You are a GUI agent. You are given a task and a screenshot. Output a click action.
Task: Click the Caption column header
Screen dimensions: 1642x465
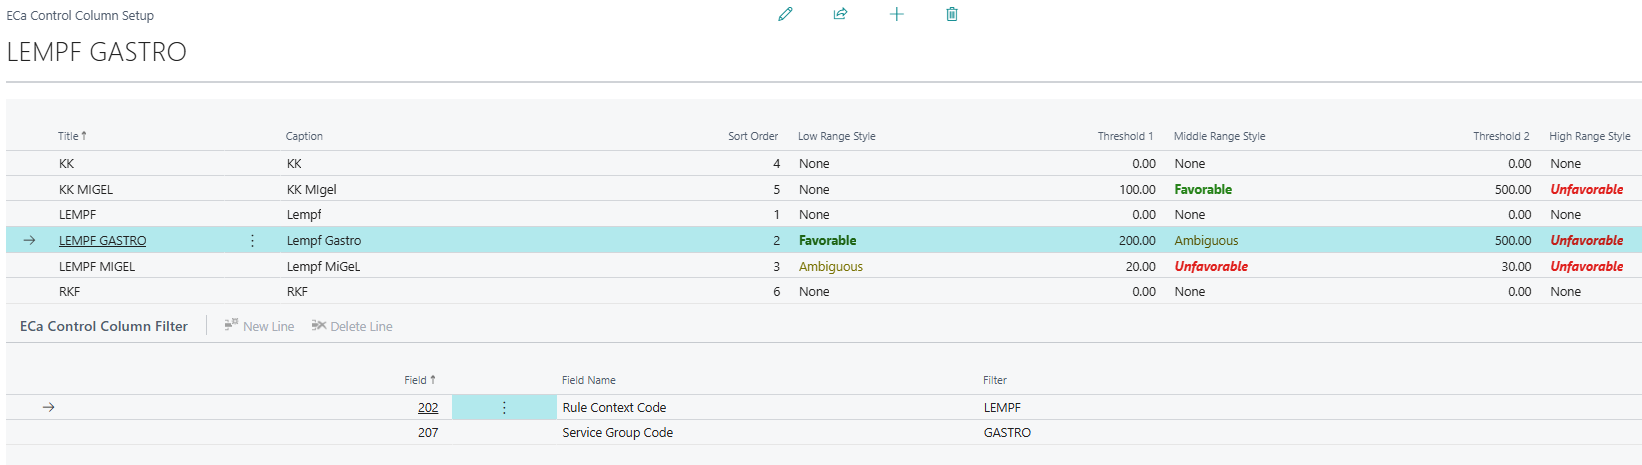(x=304, y=136)
